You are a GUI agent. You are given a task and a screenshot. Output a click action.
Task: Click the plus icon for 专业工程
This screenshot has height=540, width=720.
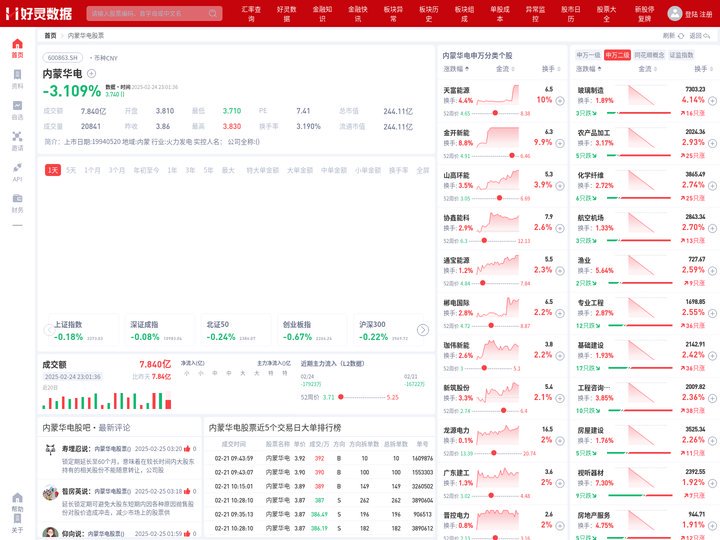pyautogui.click(x=712, y=313)
